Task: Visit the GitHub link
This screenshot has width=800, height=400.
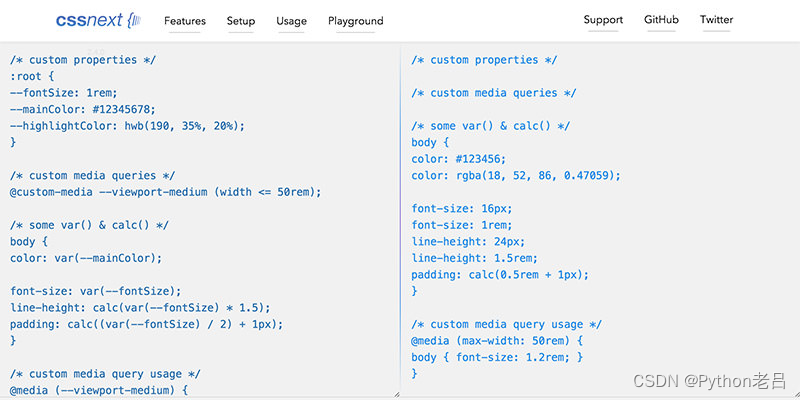Action: 661,20
